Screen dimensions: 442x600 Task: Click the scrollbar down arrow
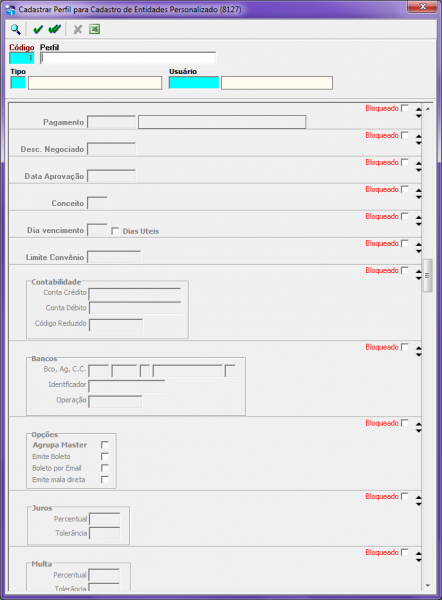[428, 585]
